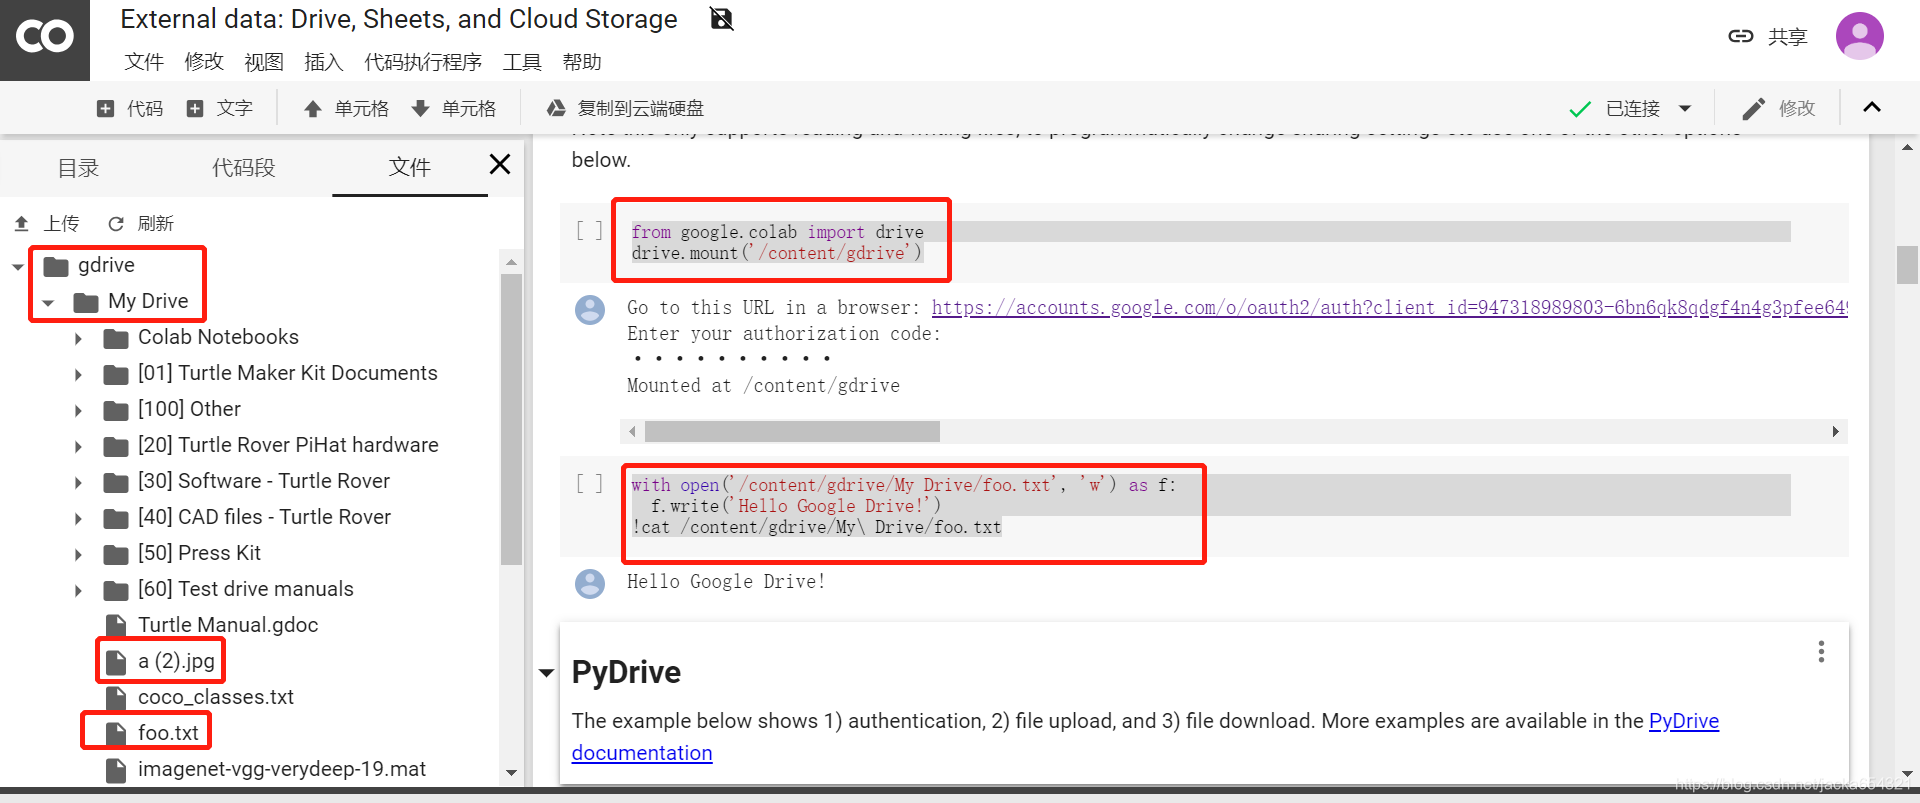Viewport: 1920px width, 803px height.
Task: Click the file tree vertical scrollbar
Action: point(511,420)
